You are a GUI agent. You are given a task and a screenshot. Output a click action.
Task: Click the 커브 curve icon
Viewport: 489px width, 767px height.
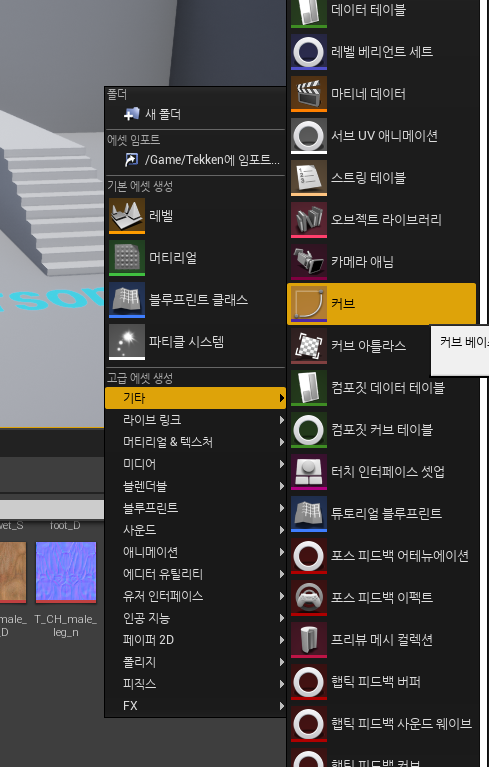[309, 304]
